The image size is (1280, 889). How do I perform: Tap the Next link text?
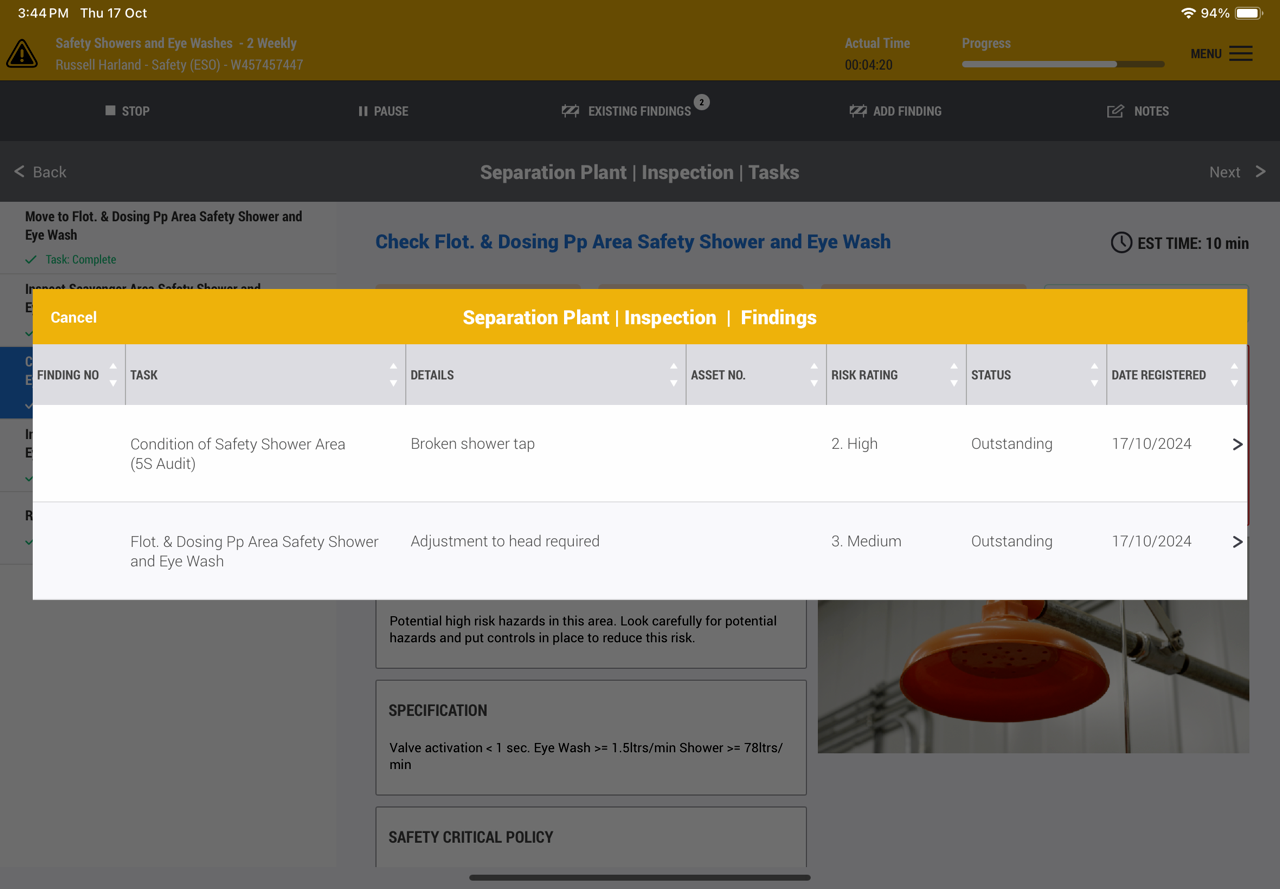[x=1224, y=172]
